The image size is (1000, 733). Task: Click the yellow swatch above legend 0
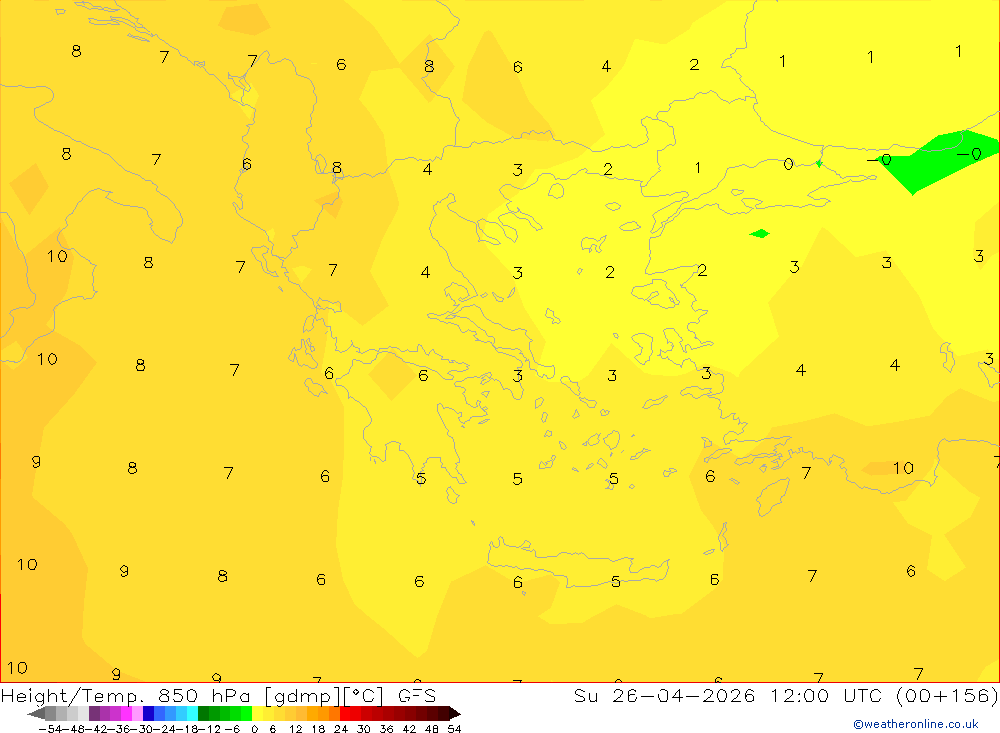point(258,714)
